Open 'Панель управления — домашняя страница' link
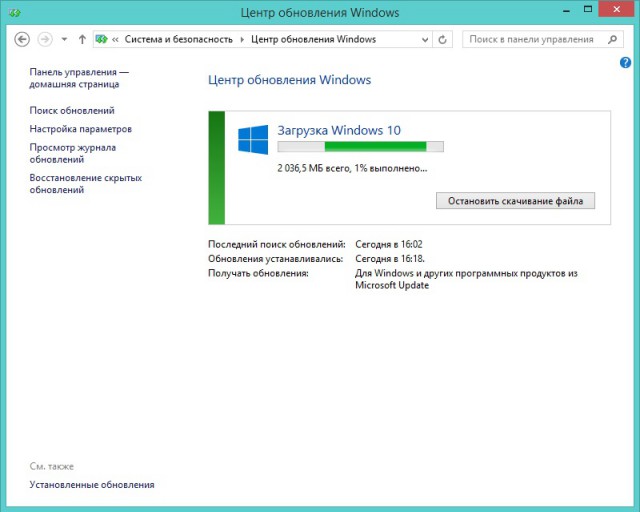This screenshot has height=512, width=640. pyautogui.click(x=79, y=78)
